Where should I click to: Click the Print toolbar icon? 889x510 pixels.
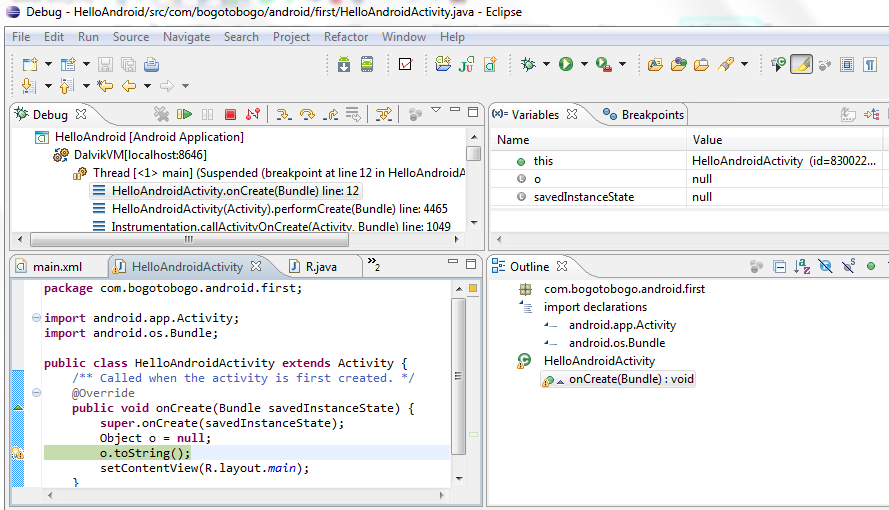coord(151,64)
